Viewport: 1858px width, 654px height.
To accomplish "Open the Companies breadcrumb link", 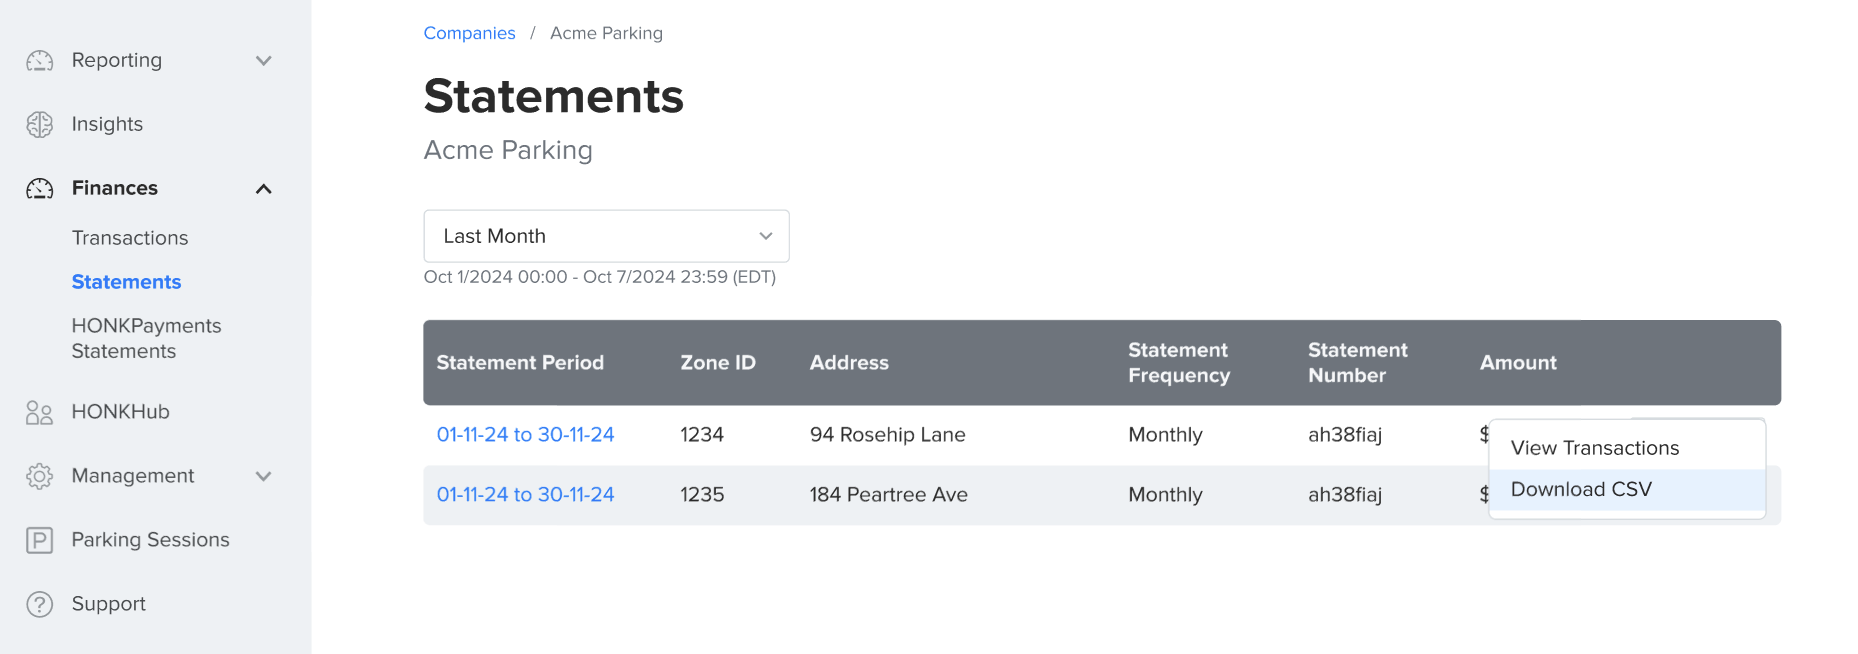I will point(469,32).
